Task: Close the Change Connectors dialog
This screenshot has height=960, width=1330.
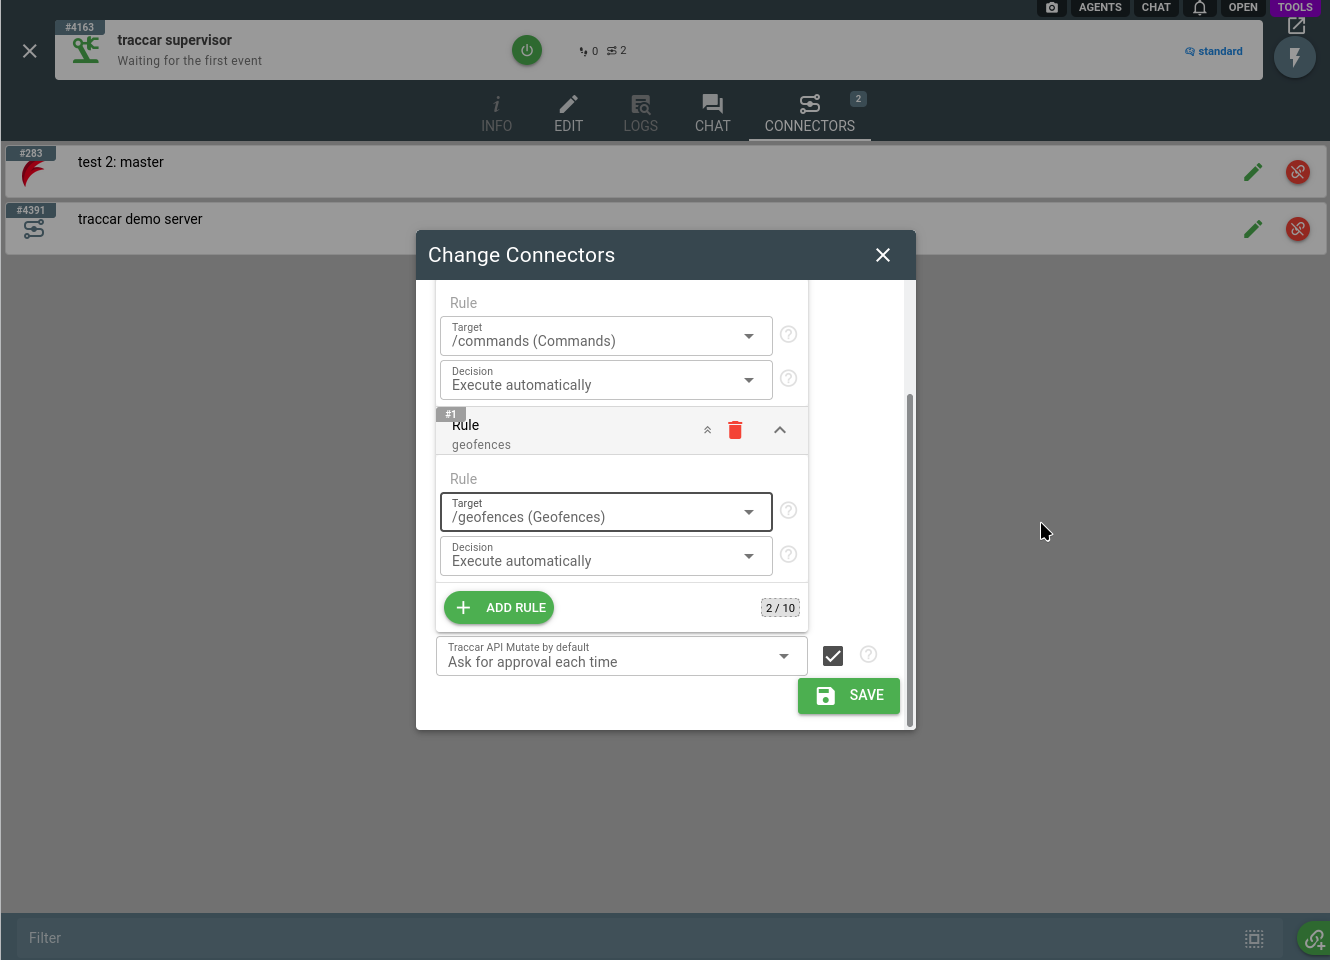Action: tap(883, 255)
